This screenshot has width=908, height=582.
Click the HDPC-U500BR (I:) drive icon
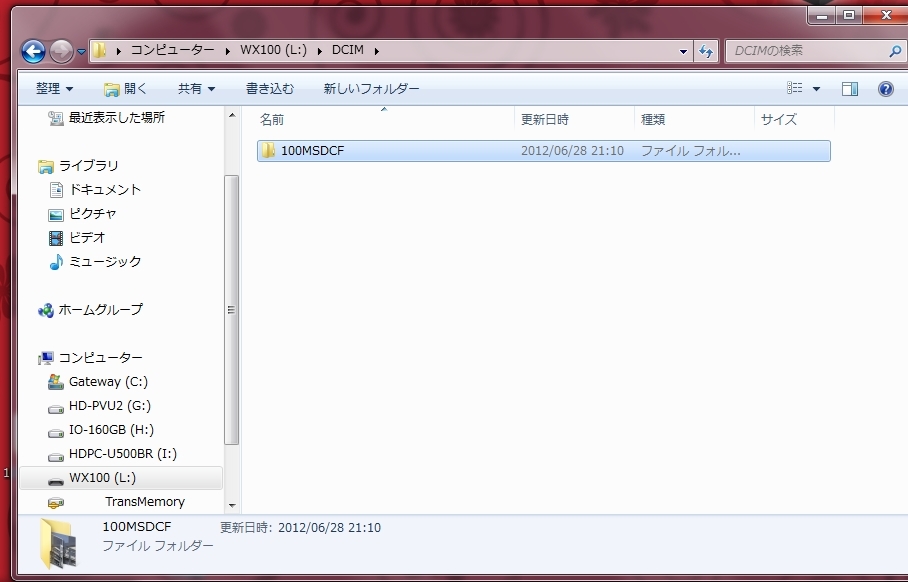[x=56, y=457]
